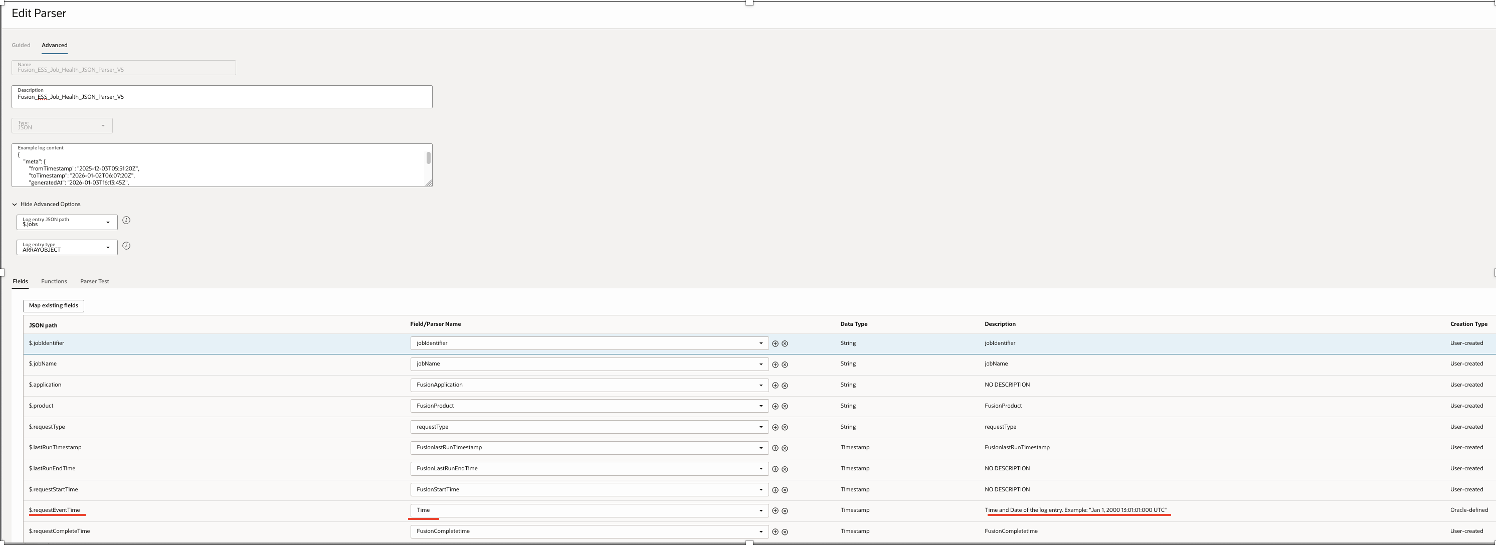
Task: Click into the Description text field
Action: tap(222, 96)
